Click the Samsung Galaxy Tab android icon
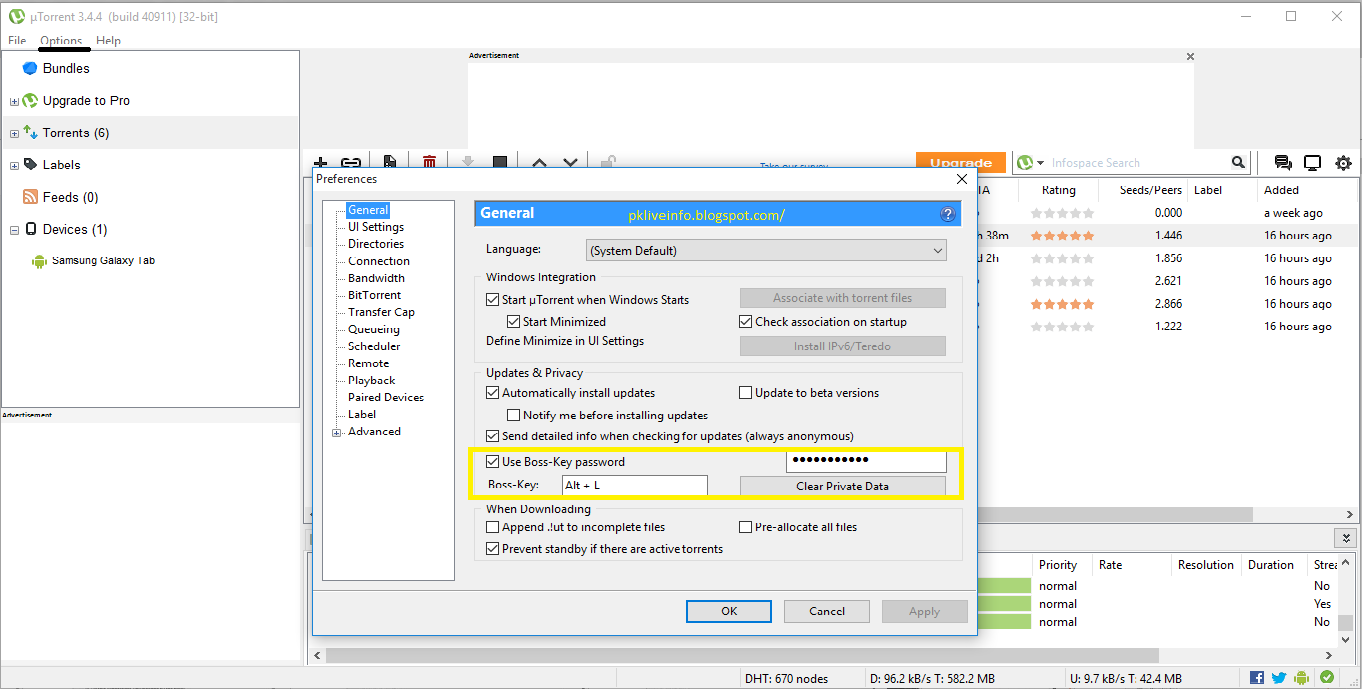This screenshot has height=689, width=1362. [x=40, y=261]
